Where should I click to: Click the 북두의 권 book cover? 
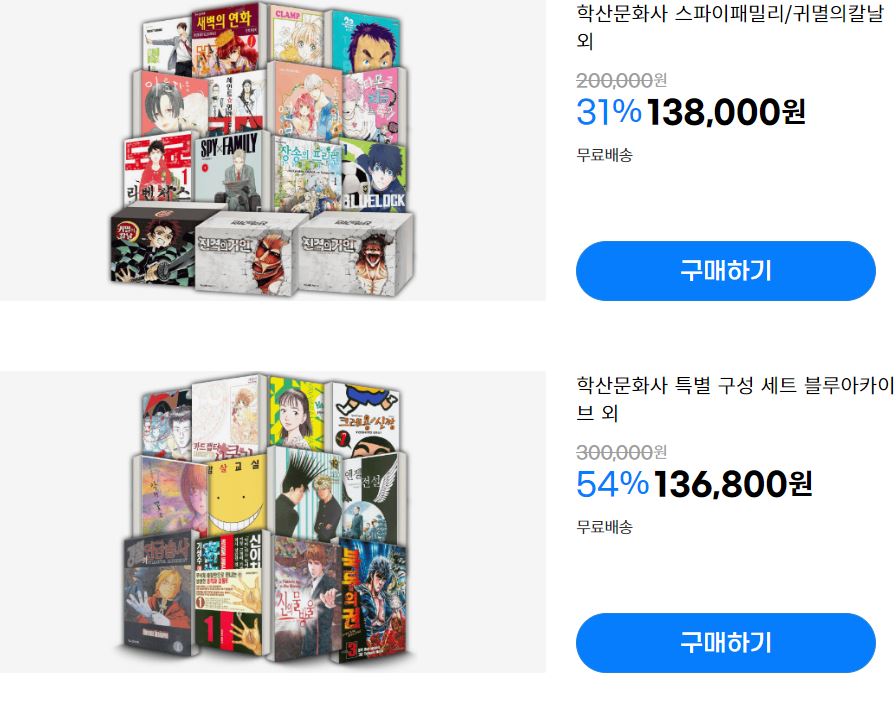click(x=373, y=600)
